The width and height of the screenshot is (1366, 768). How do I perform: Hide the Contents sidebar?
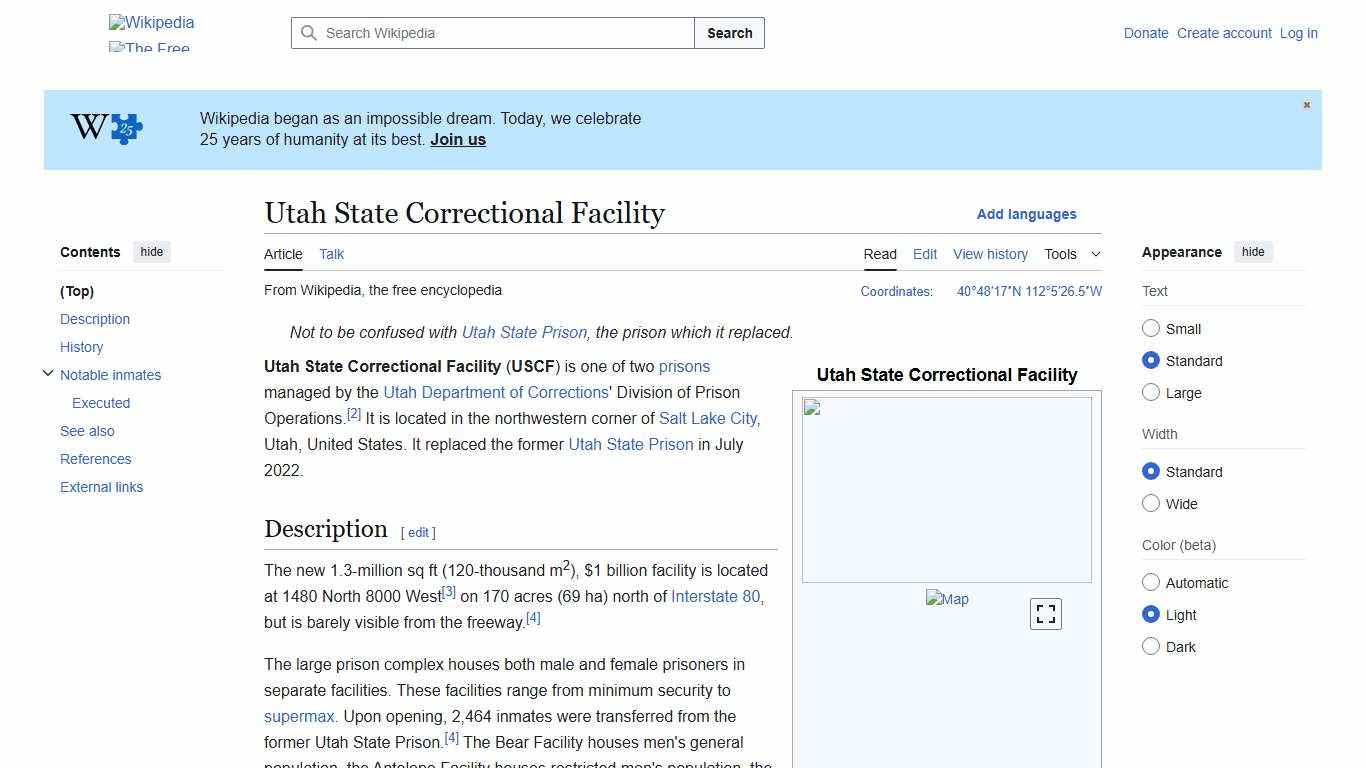151,252
